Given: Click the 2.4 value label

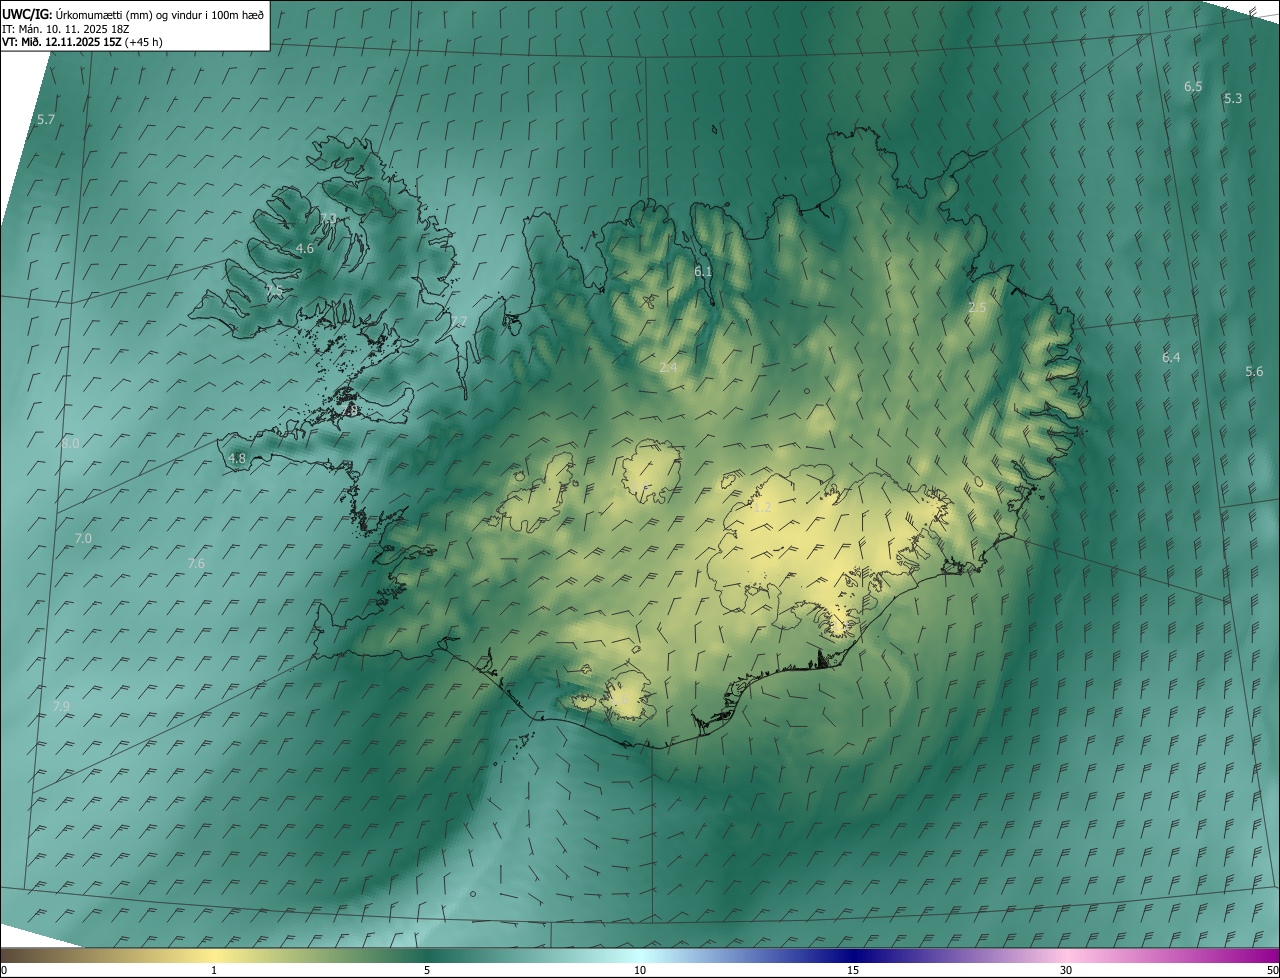Looking at the screenshot, I should click(x=668, y=368).
